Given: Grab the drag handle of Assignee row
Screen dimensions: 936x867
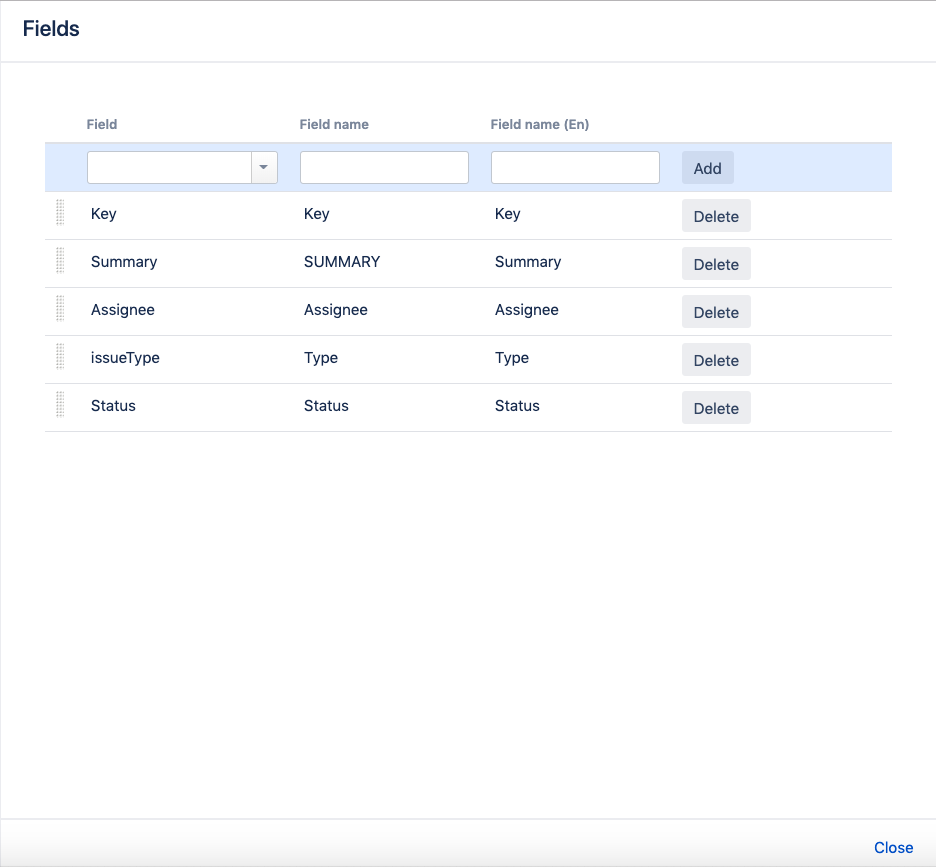Looking at the screenshot, I should (x=60, y=308).
